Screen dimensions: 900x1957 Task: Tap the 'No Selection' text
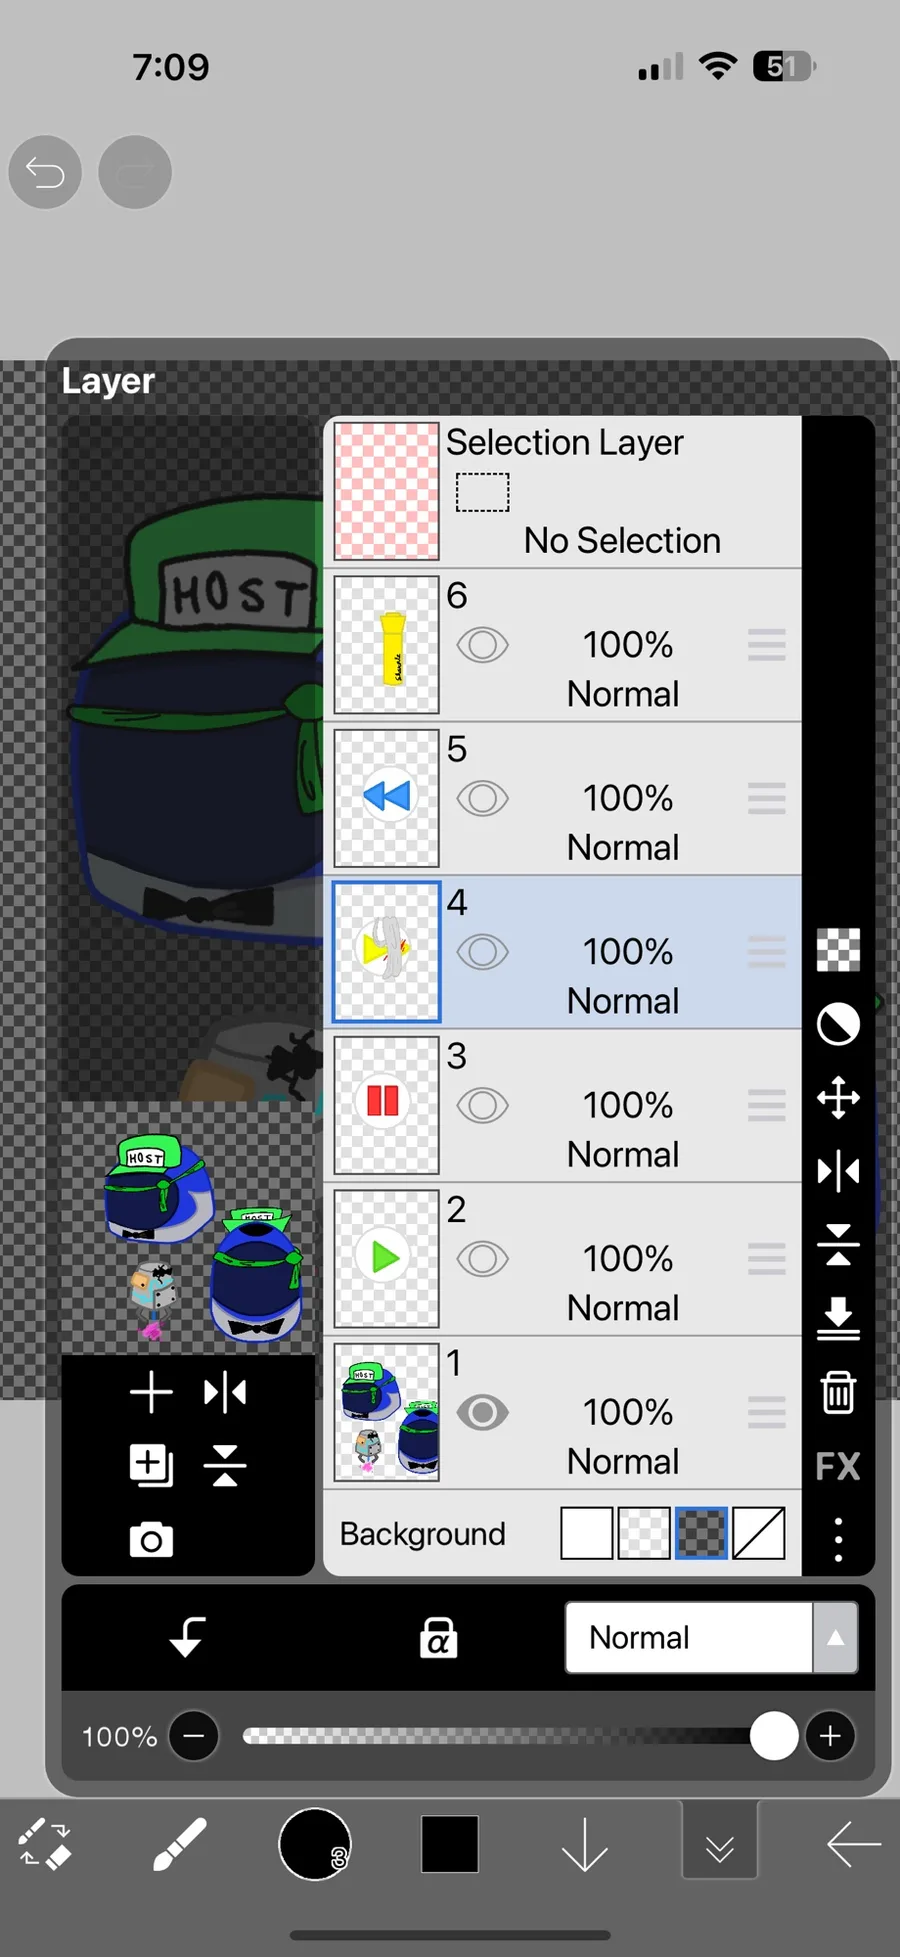click(x=622, y=541)
